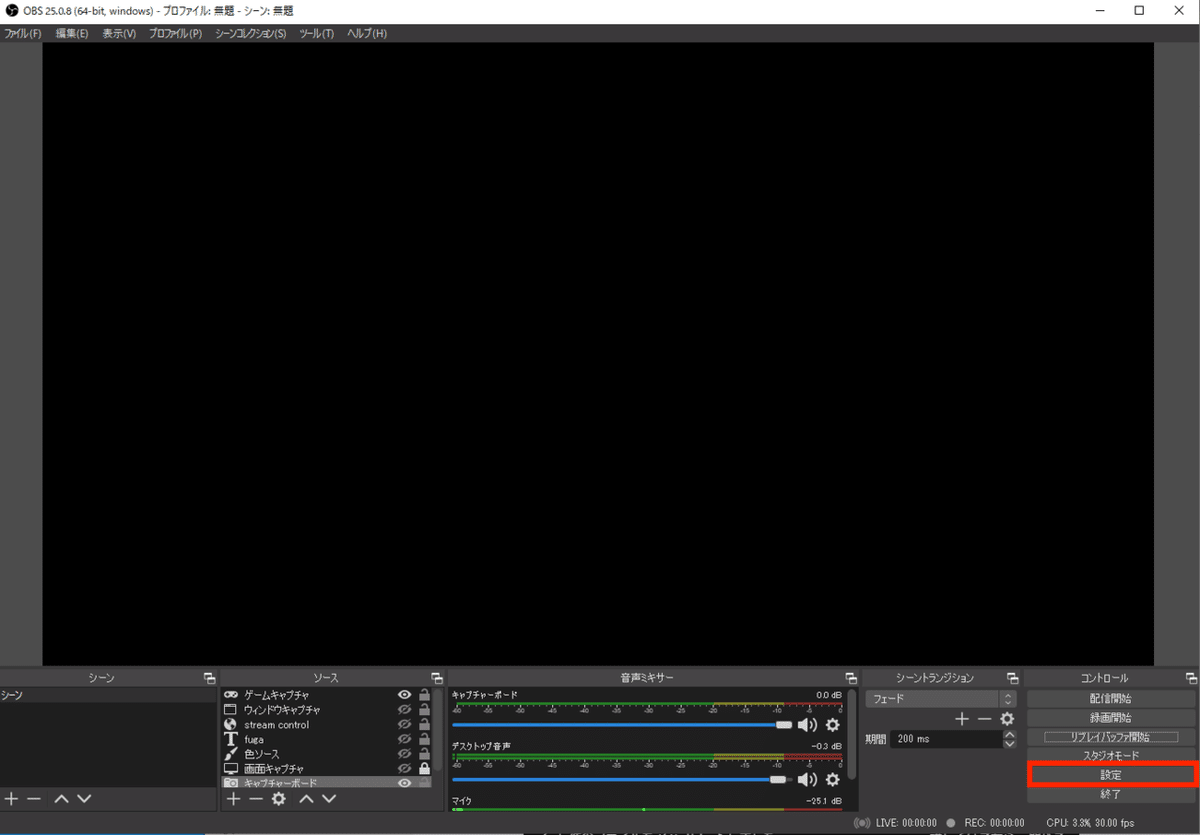Show 色ソース source via eye icon
The width and height of the screenshot is (1200, 835).
pyautogui.click(x=405, y=753)
